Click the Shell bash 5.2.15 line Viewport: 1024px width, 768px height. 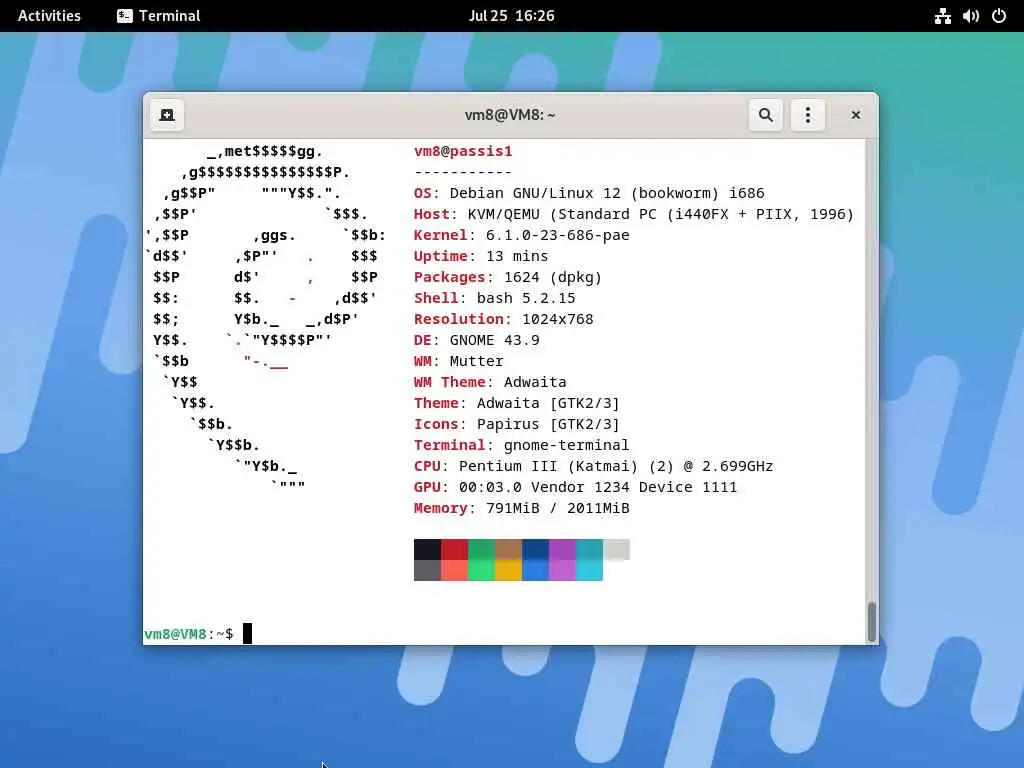pyautogui.click(x=494, y=298)
